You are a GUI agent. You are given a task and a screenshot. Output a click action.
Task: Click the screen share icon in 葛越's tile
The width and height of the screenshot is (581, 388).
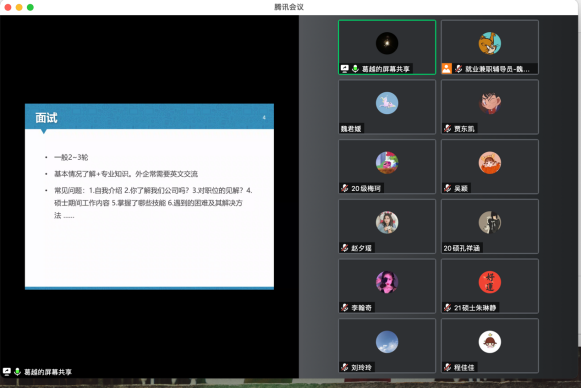345,69
